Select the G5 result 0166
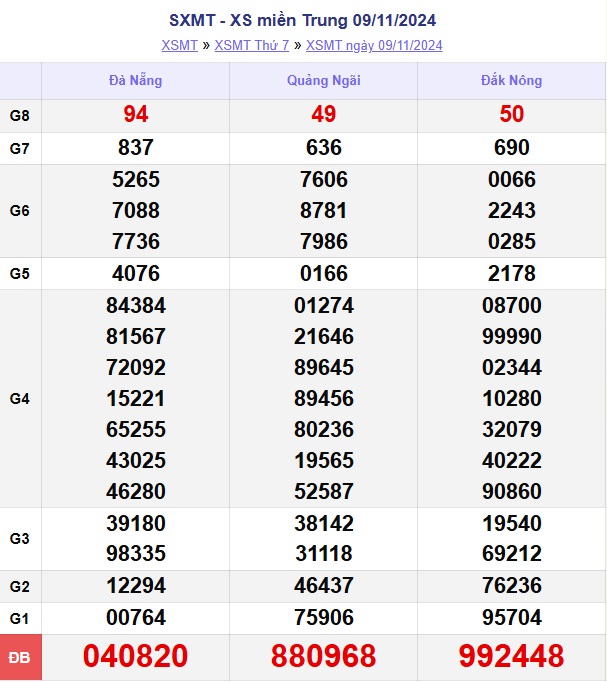Screen dimensions: 607x682 point(323,273)
